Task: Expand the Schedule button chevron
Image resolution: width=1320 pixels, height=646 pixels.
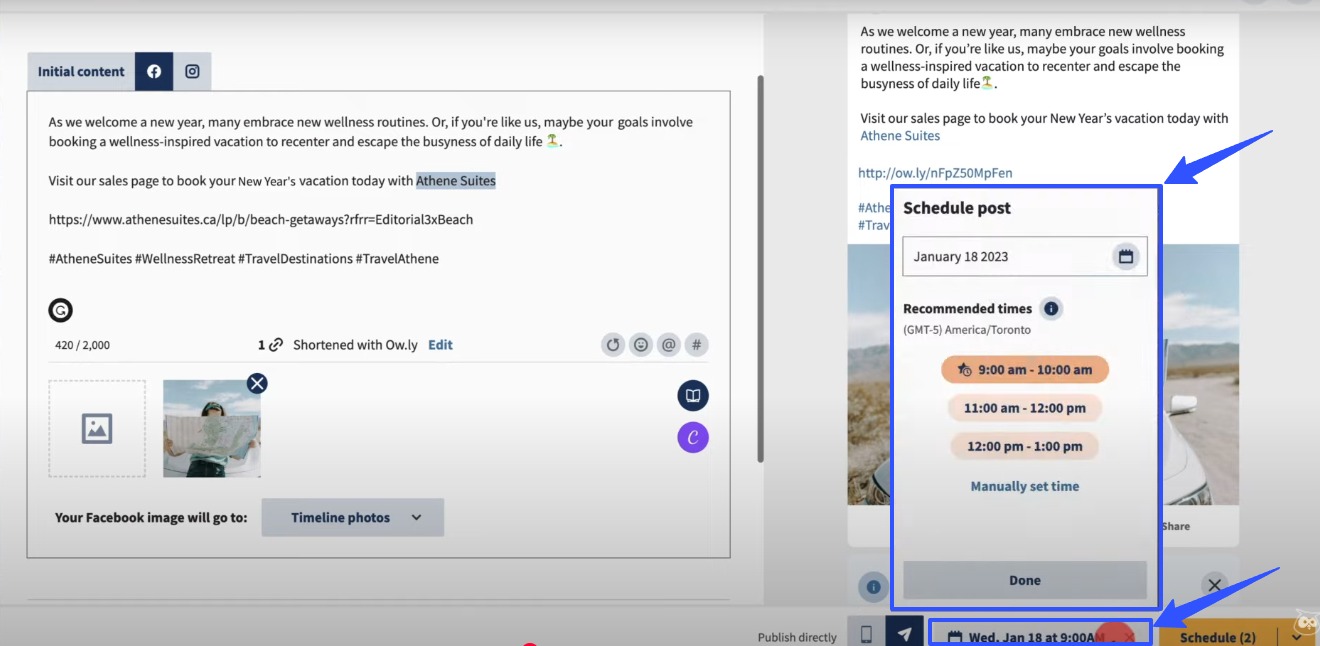Action: (x=1297, y=636)
